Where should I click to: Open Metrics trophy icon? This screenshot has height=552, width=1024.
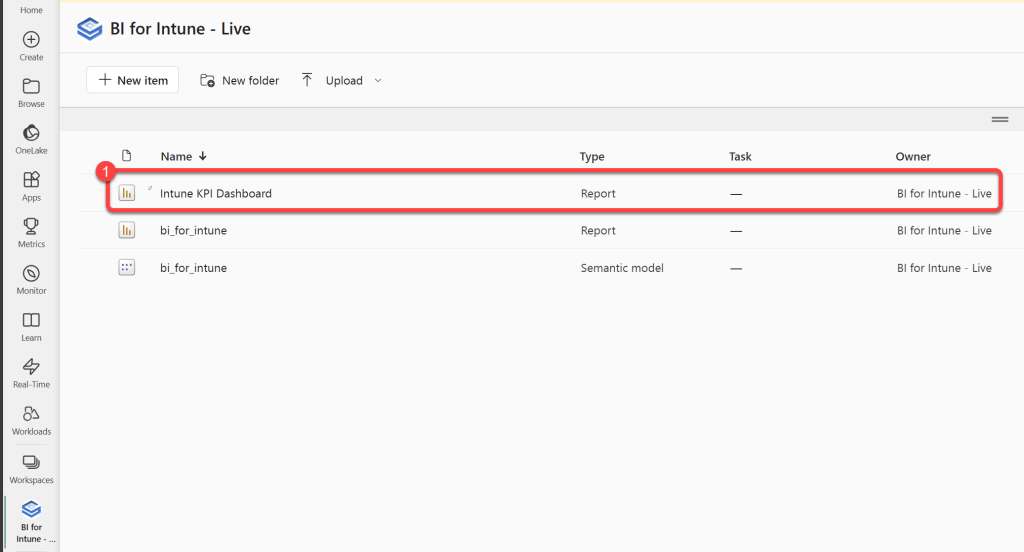pyautogui.click(x=31, y=227)
